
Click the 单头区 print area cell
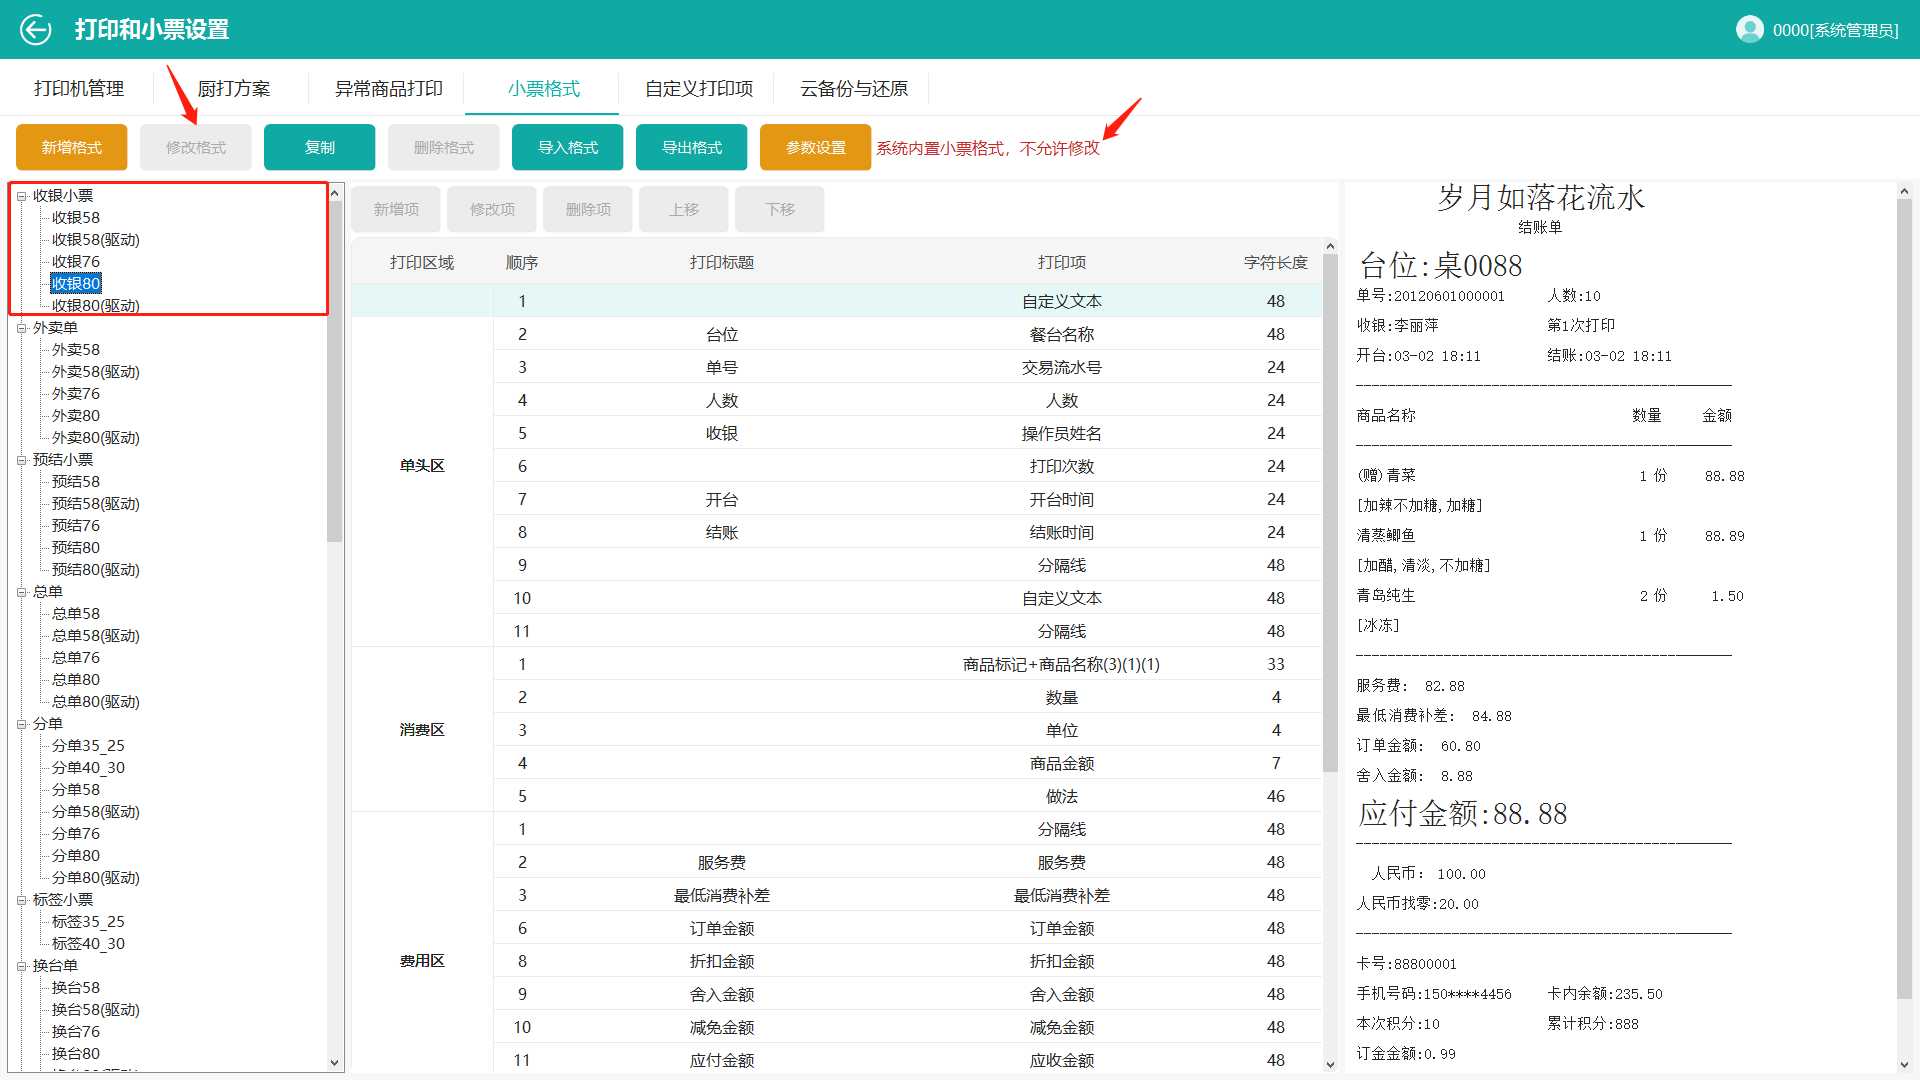(x=422, y=466)
